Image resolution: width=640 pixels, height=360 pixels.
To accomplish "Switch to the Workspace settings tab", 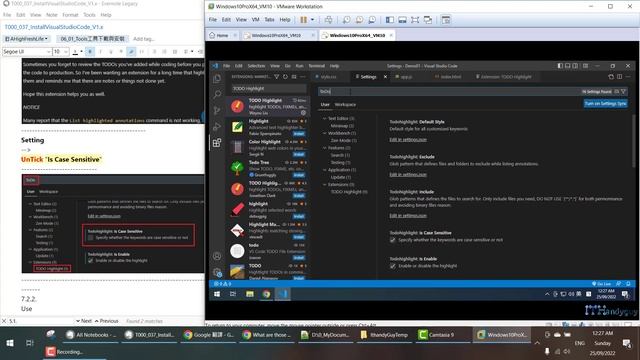I will [x=345, y=104].
